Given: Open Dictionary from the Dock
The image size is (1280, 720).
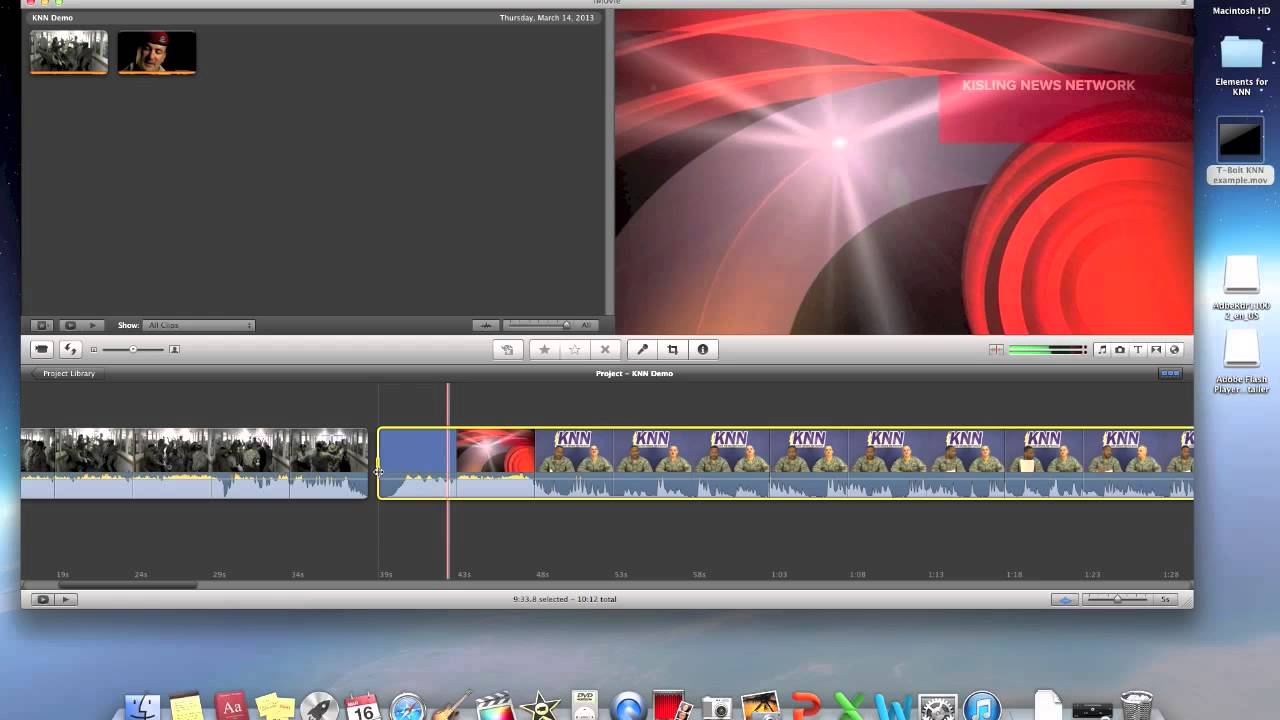Looking at the screenshot, I should (x=231, y=706).
